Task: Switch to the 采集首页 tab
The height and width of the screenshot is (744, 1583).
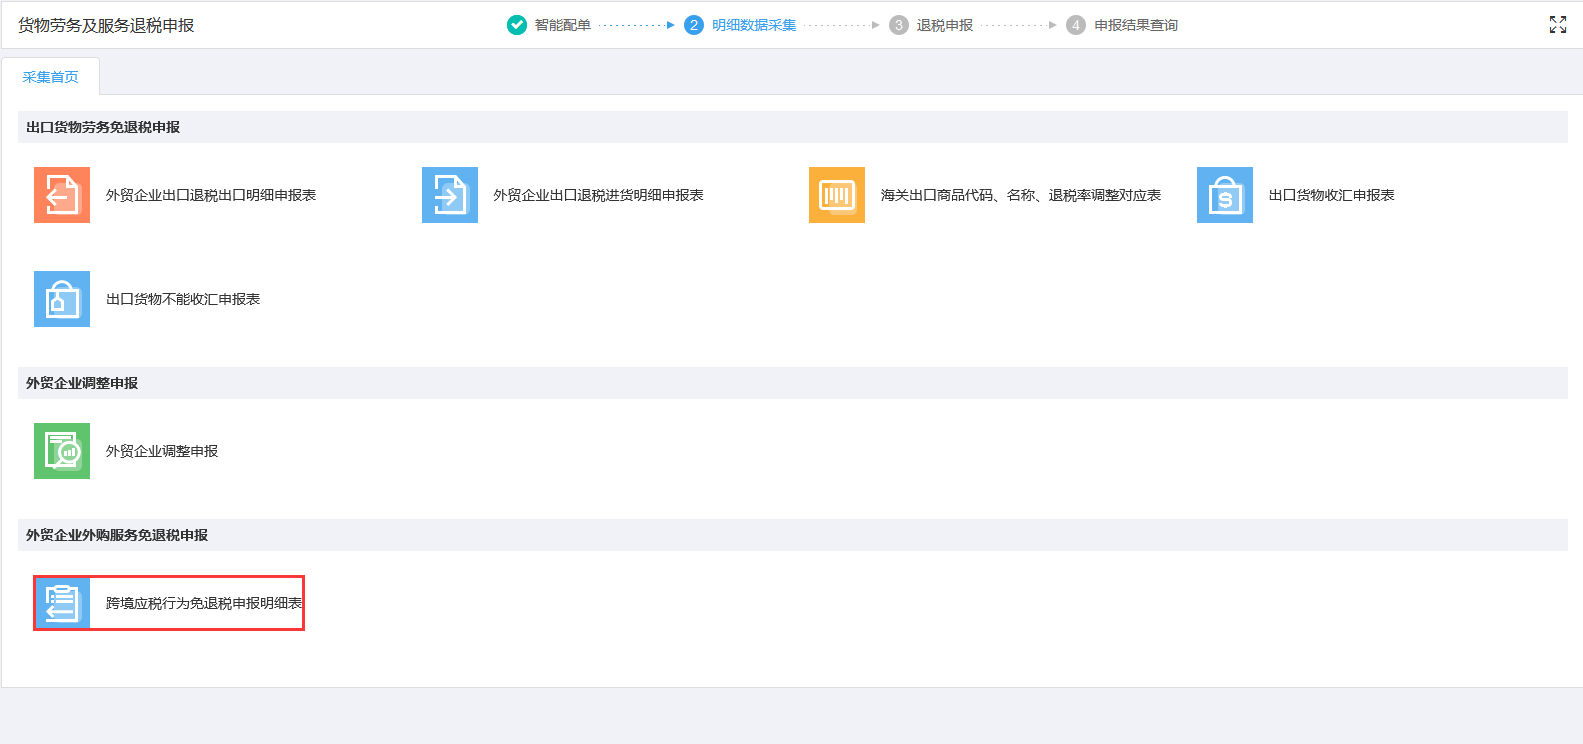Action: 50,77
